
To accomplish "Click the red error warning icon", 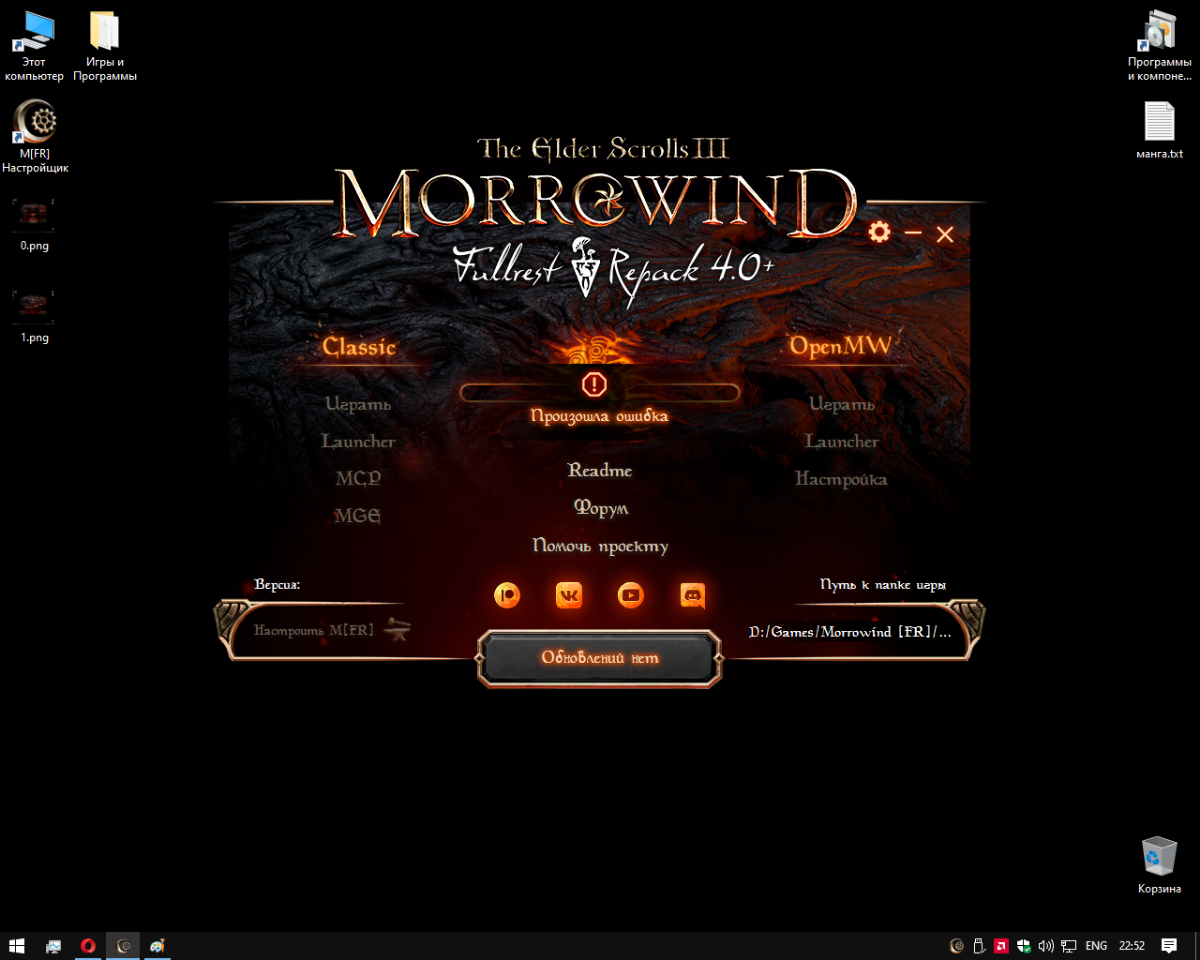I will click(x=594, y=384).
